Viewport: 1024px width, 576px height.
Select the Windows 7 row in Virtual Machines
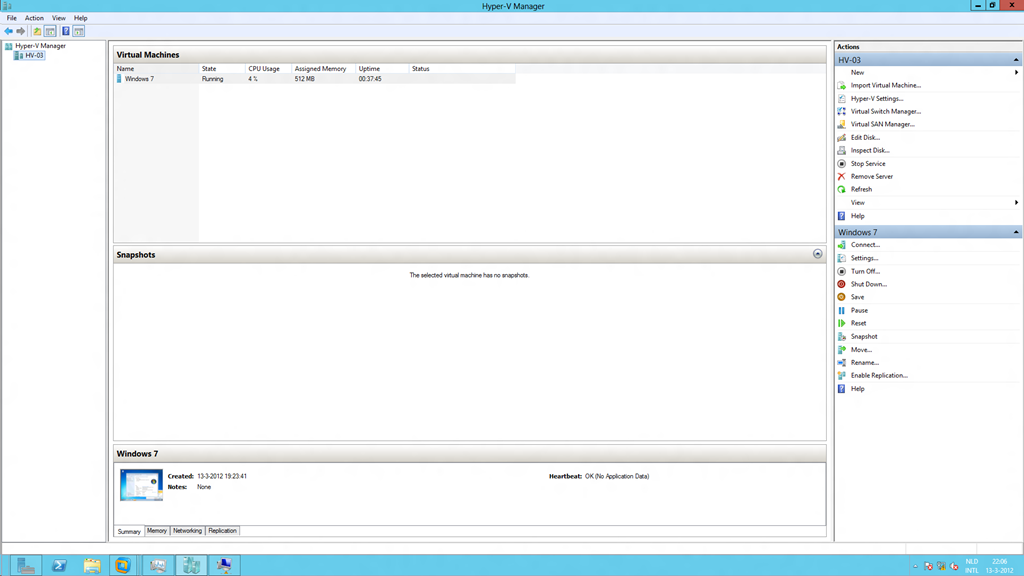point(315,79)
